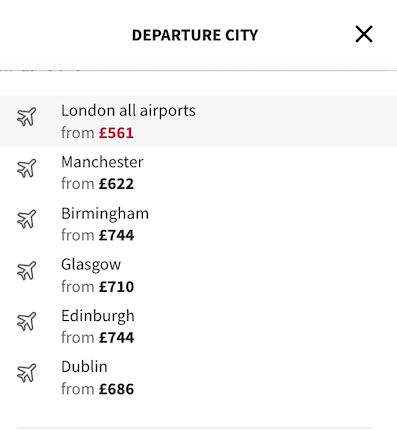Screen dimensions: 397x431
Task: Click the £710 Glasgow price
Action: 116,287
